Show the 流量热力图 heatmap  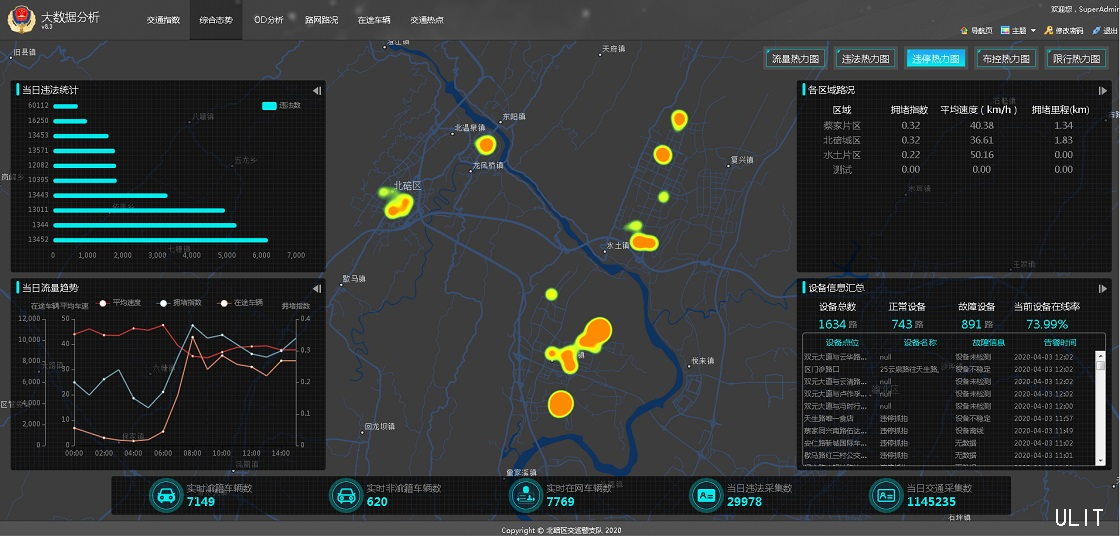796,59
